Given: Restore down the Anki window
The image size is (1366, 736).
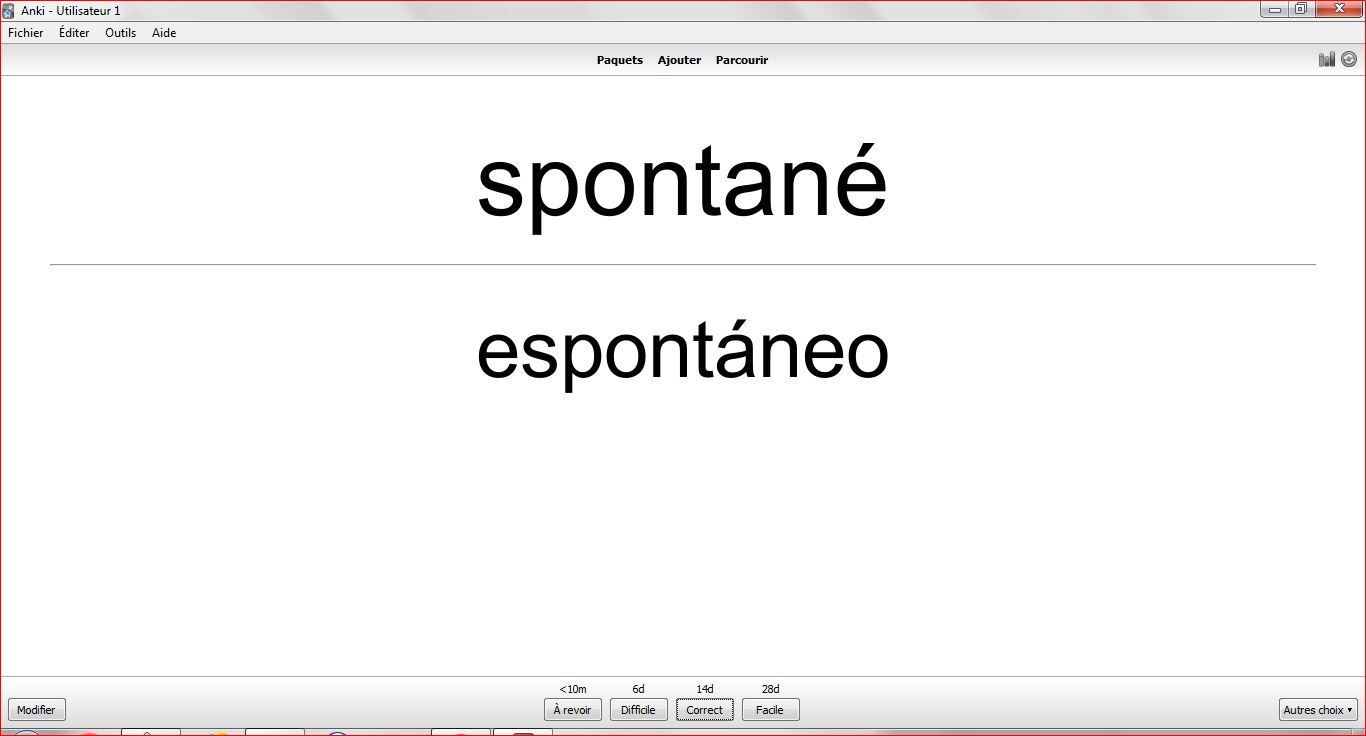Looking at the screenshot, I should tap(1300, 10).
